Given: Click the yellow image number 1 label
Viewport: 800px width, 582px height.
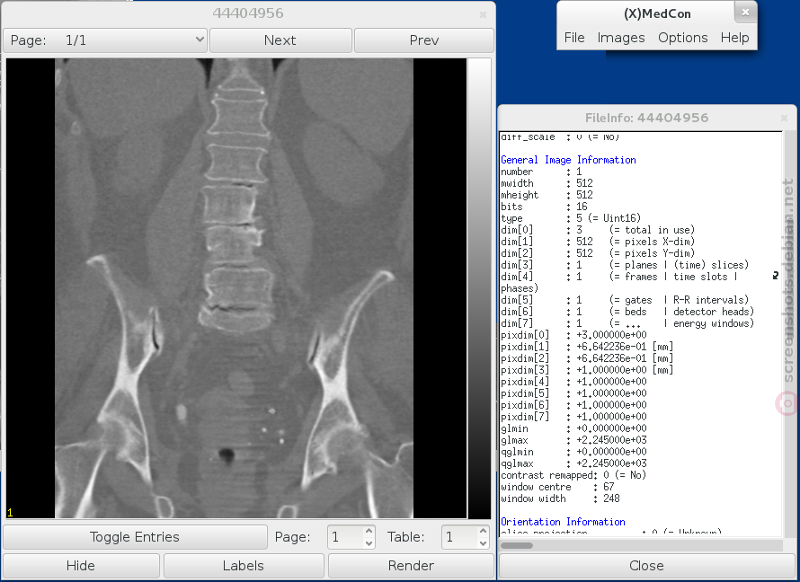Looking at the screenshot, I should (x=10, y=513).
